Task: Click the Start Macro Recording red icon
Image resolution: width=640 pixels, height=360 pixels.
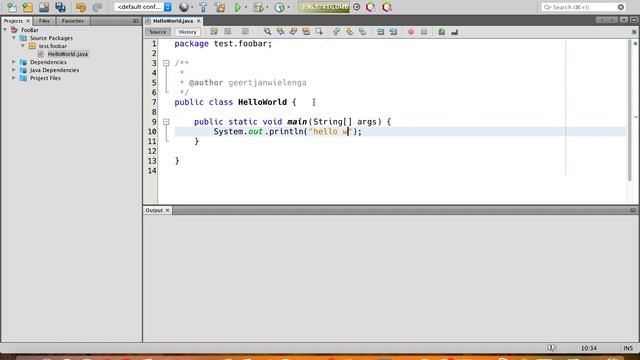Action: 411,32
